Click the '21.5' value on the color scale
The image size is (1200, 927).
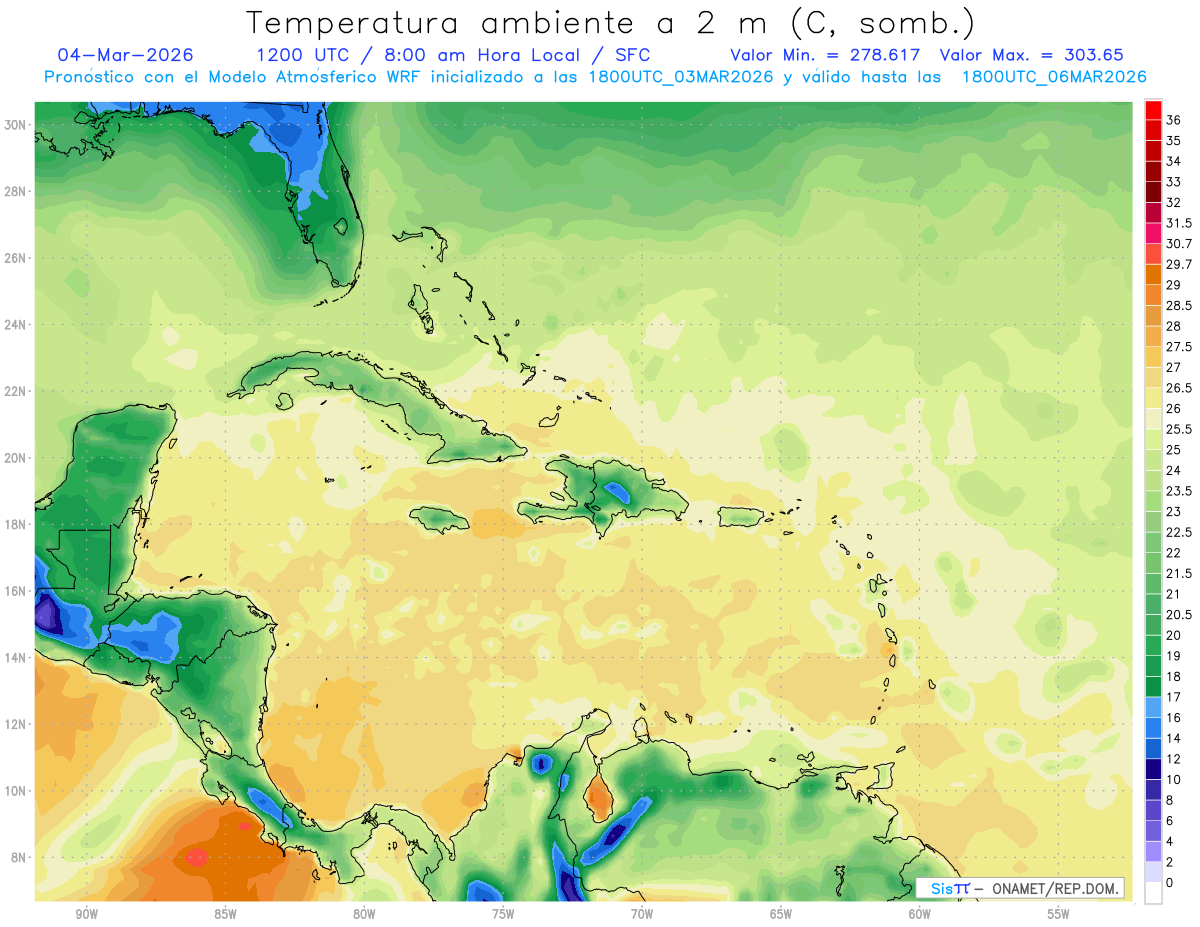(x=1179, y=573)
